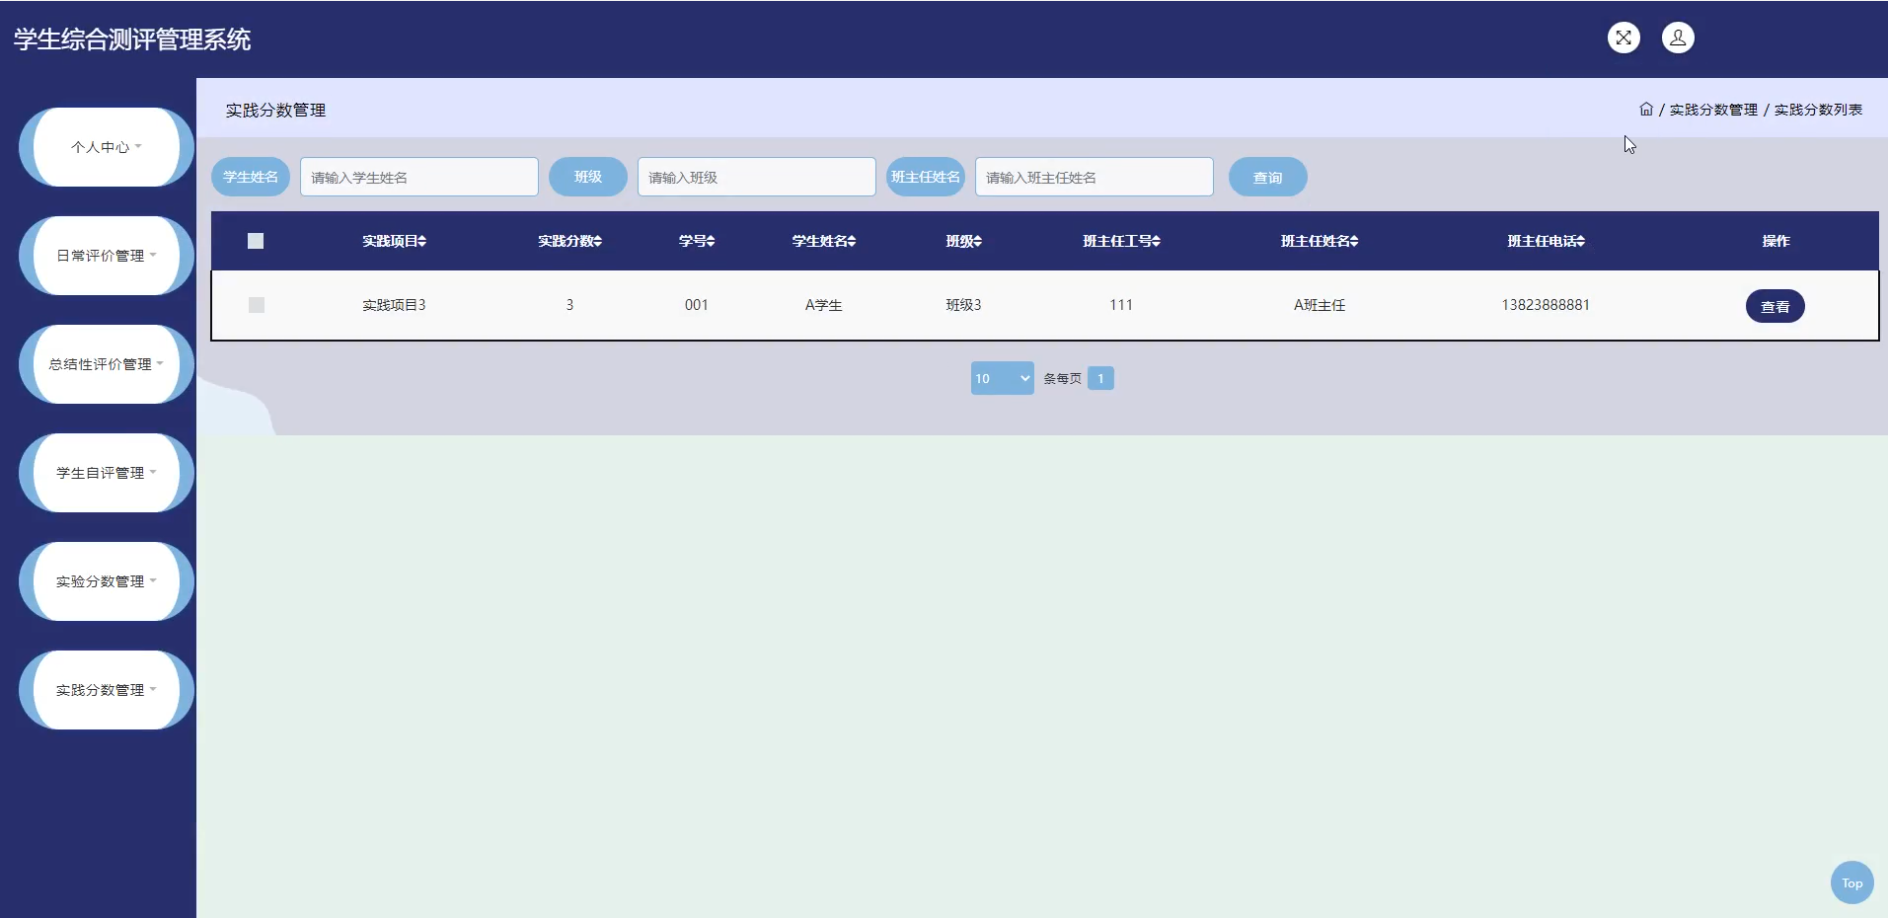Image resolution: width=1888 pixels, height=918 pixels.
Task: Click the 班主任姓名 filter label pill
Action: tap(926, 177)
